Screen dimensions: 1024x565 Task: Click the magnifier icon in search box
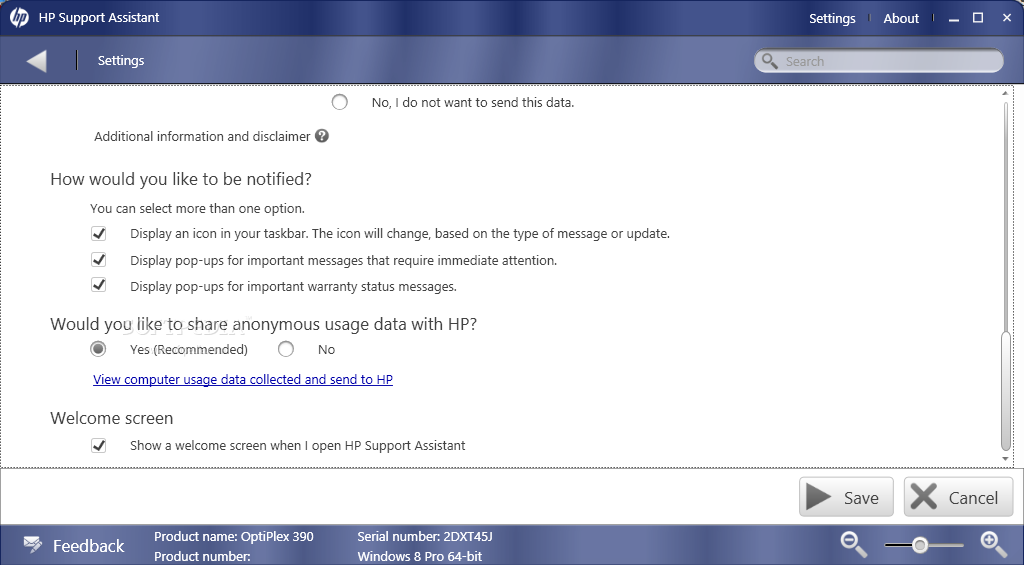pos(770,61)
